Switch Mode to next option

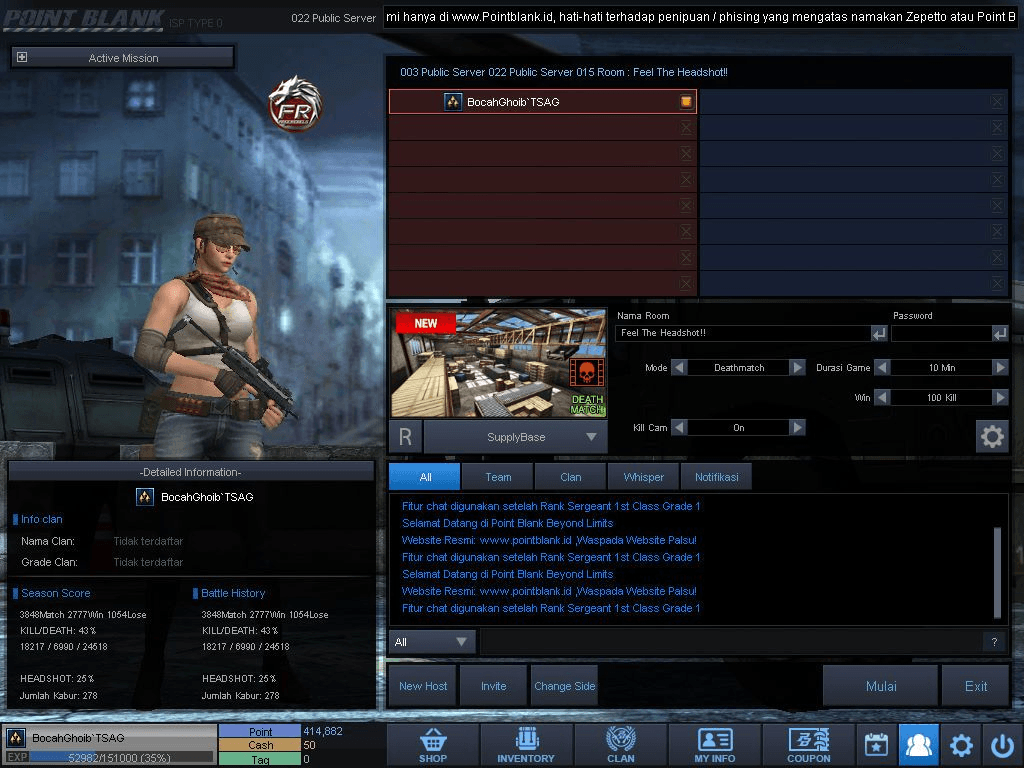click(797, 368)
